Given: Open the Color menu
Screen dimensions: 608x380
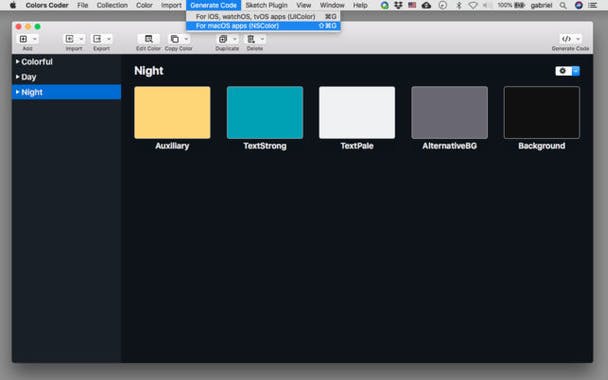Looking at the screenshot, I should pyautogui.click(x=144, y=5).
